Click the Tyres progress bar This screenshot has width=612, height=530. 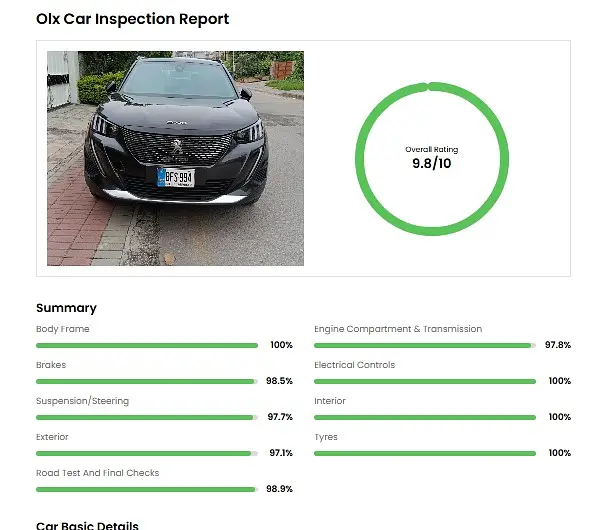pos(424,453)
